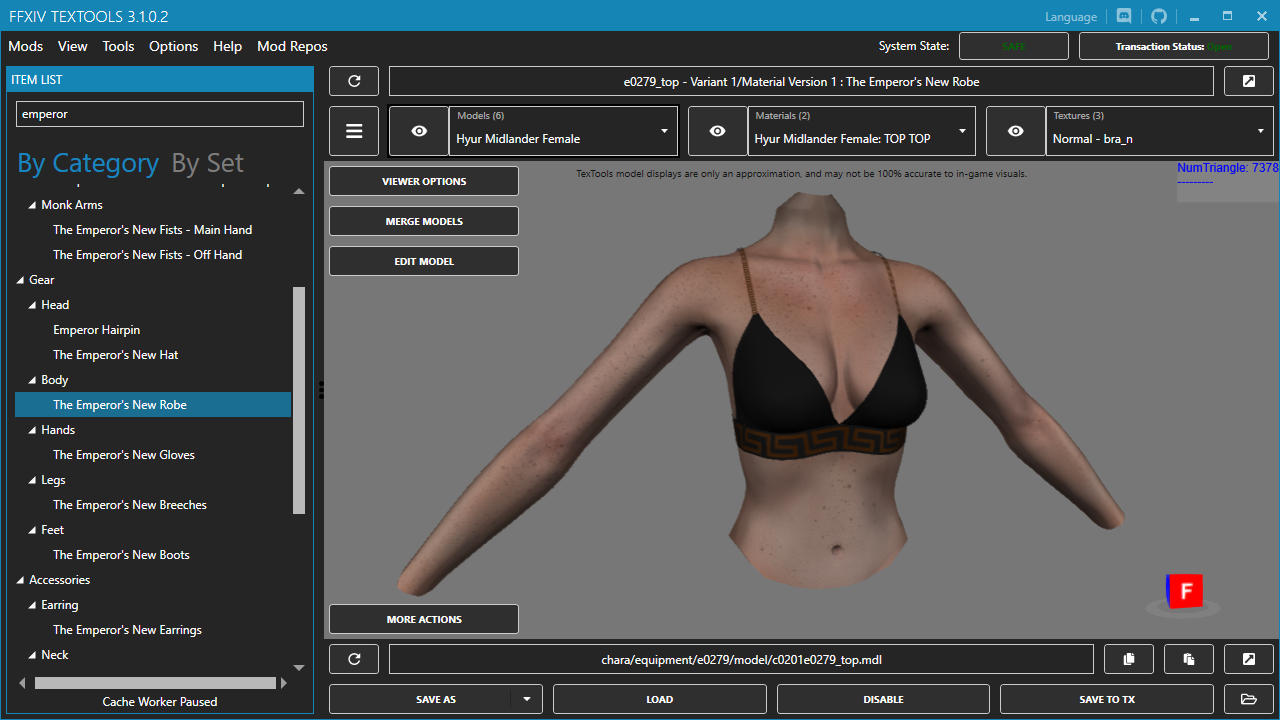Click the Edit Model button

point(424,261)
